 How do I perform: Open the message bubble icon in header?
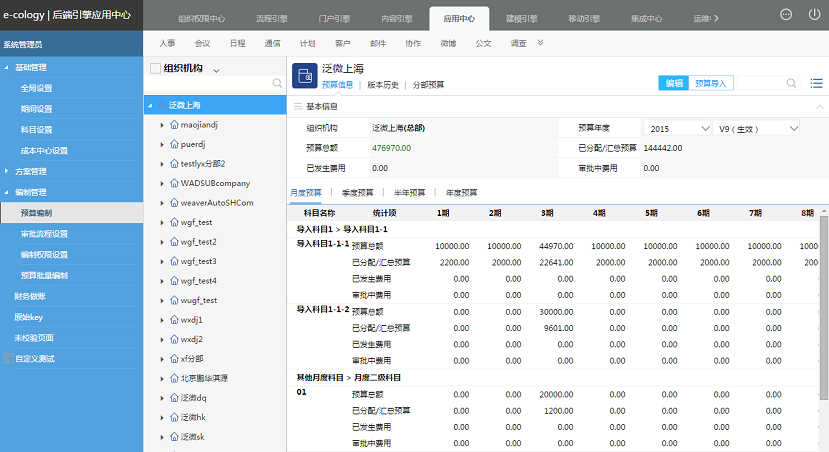click(x=786, y=15)
